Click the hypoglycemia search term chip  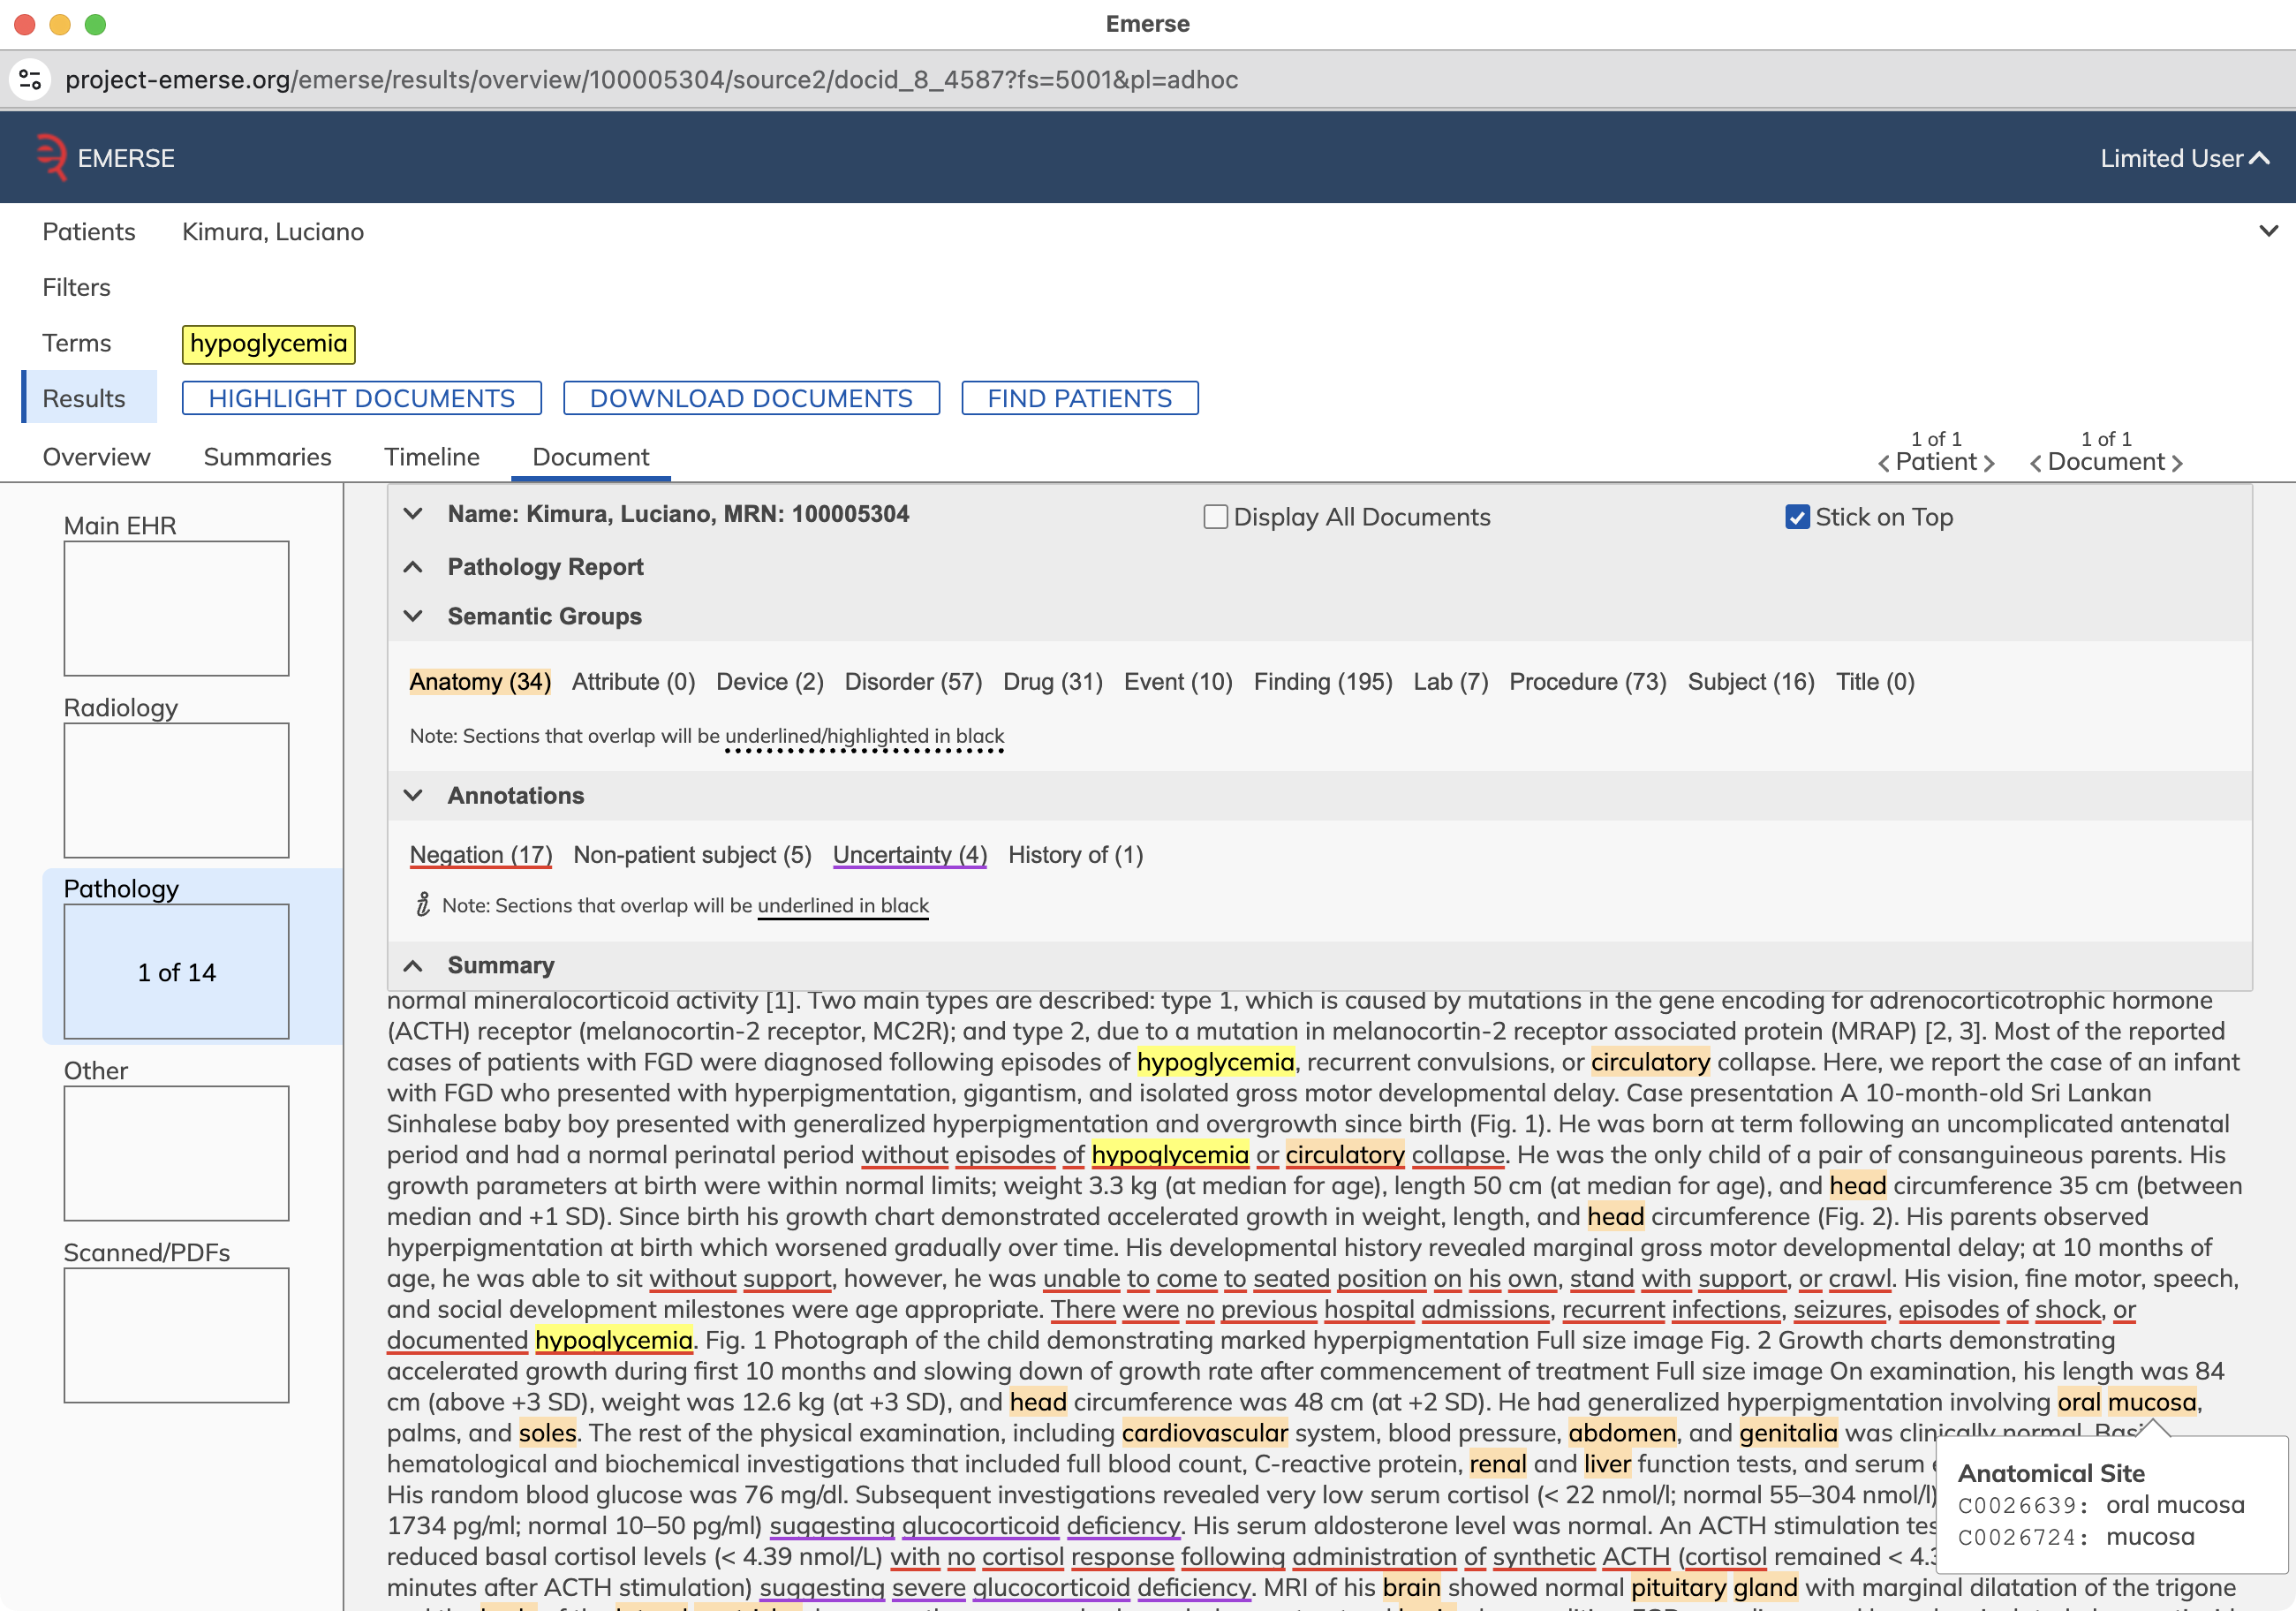click(268, 343)
